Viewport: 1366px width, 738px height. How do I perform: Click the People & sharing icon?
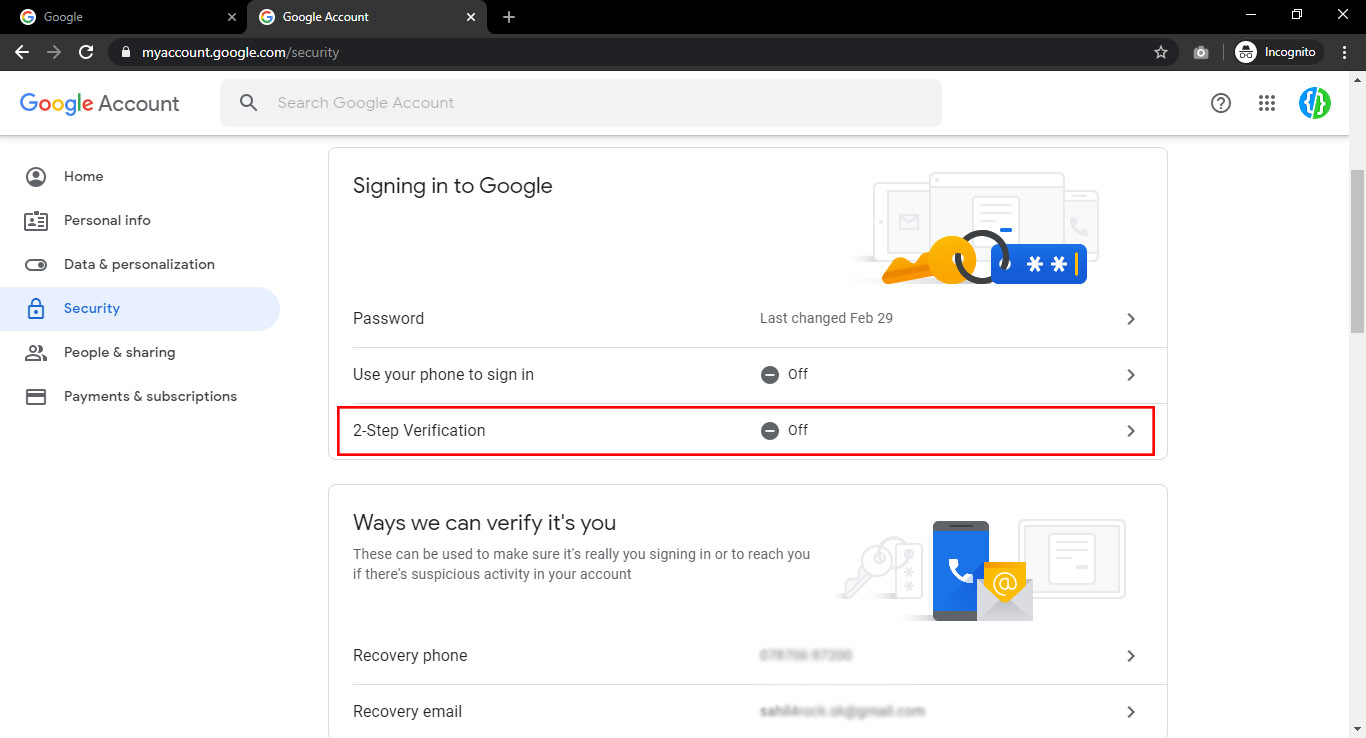35,352
